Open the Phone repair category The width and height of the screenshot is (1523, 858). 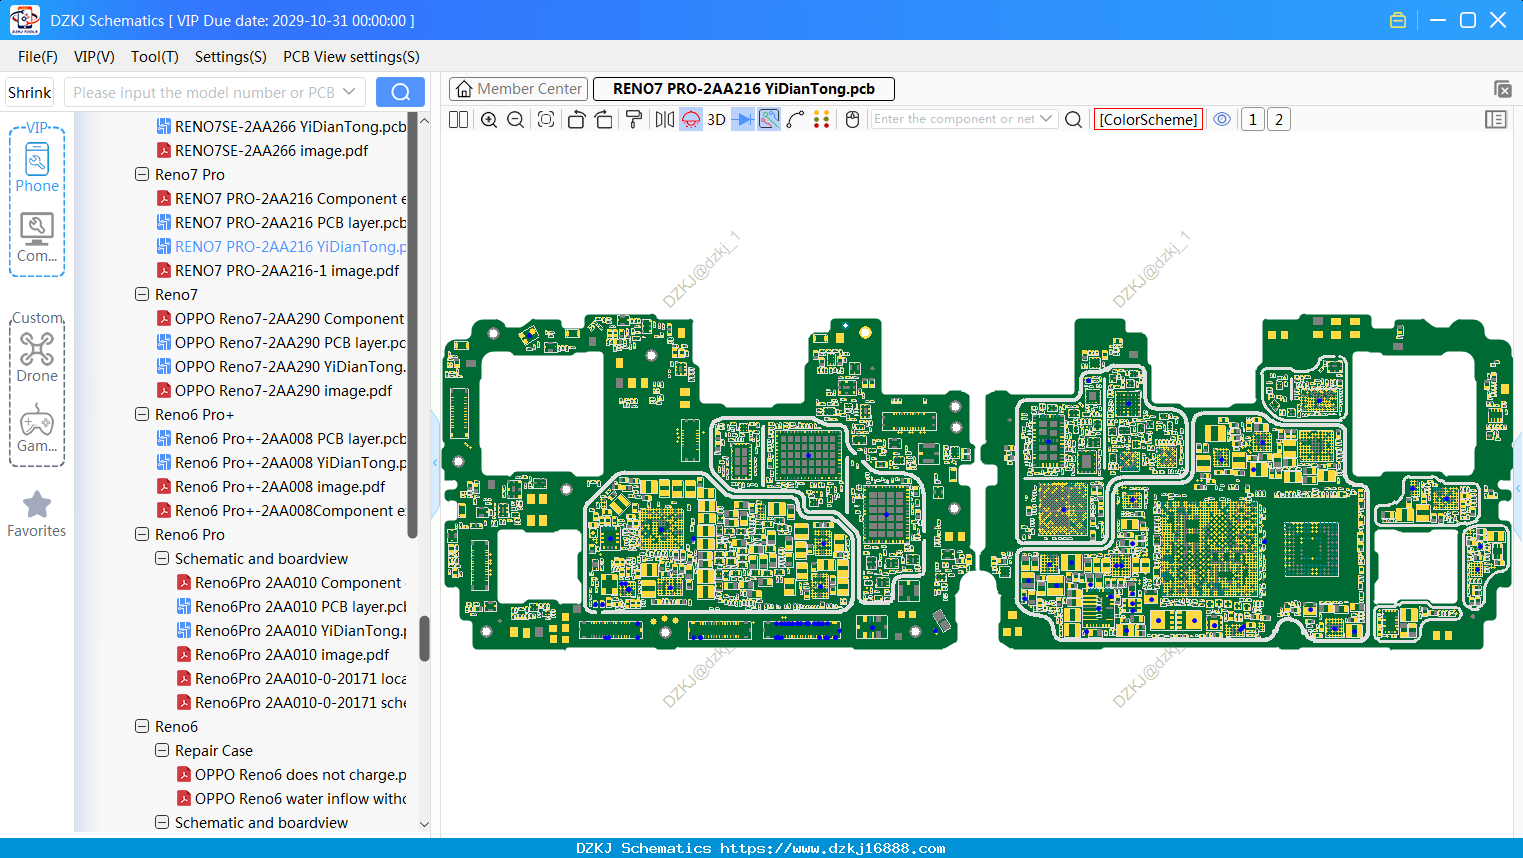coord(37,167)
